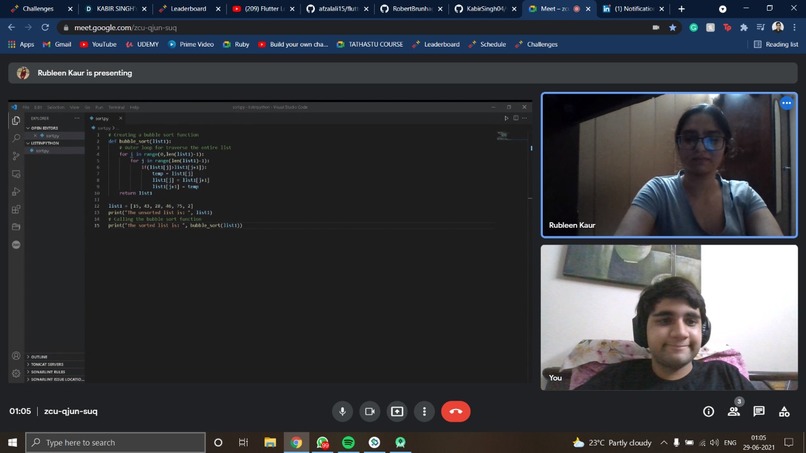The image size is (806, 453).
Task: Open the UDEMY bookmark
Action: [142, 44]
